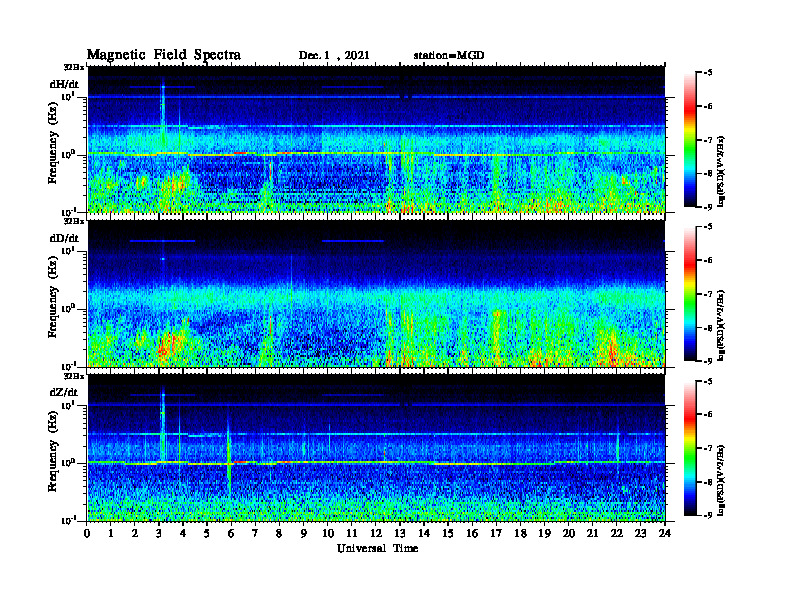Click the 'Universal Time' axis label
The image size is (792, 612).
click(377, 549)
